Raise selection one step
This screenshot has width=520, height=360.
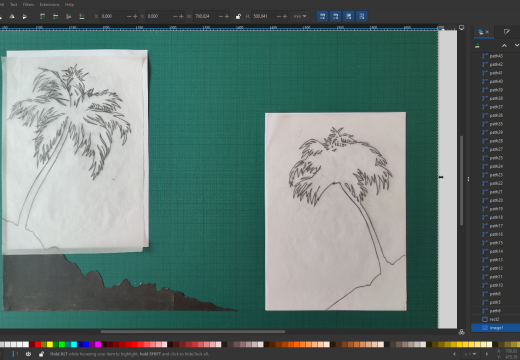point(55,16)
